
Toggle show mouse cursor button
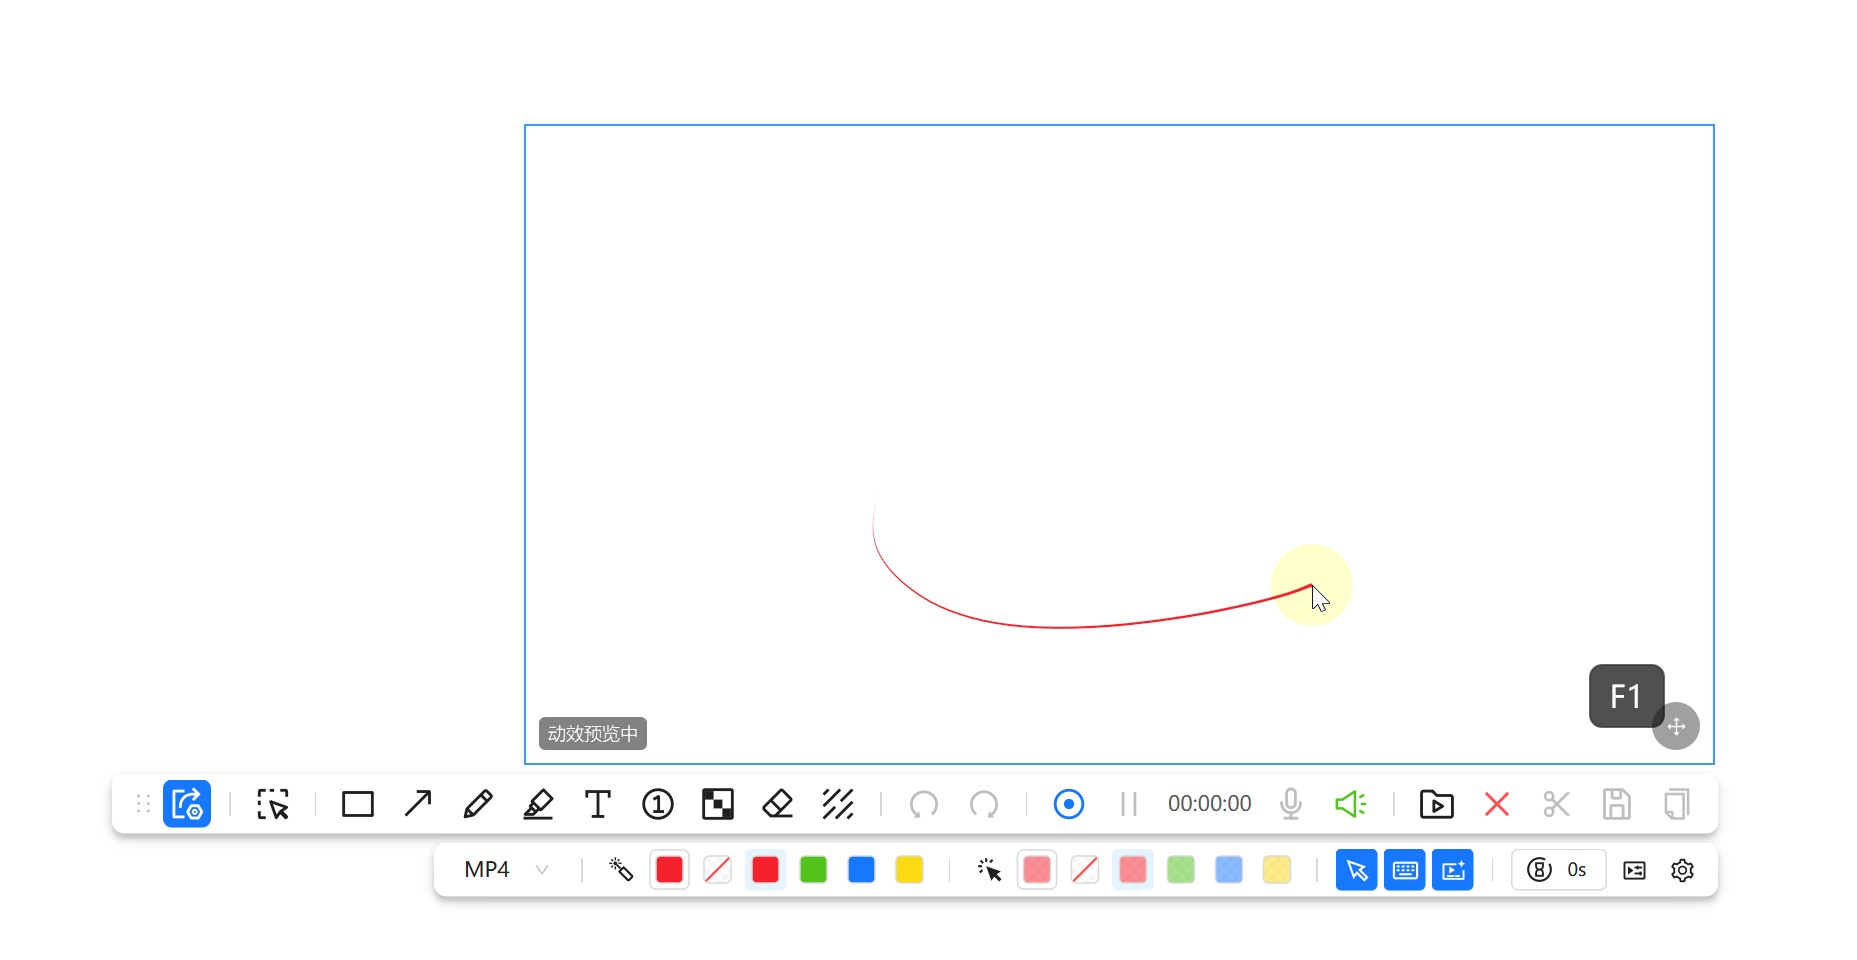1357,870
